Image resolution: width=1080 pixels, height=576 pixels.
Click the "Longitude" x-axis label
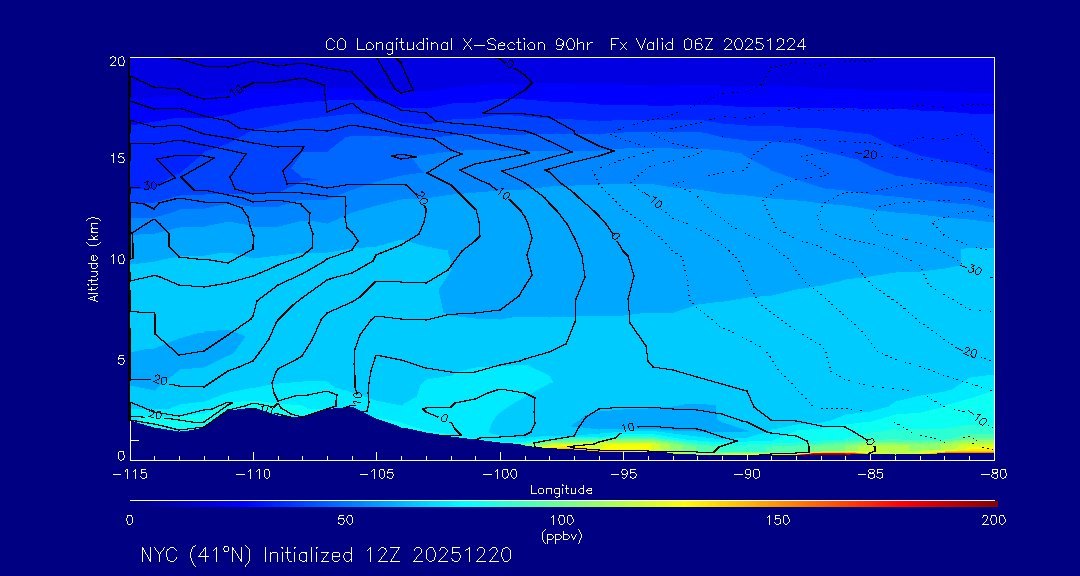click(x=561, y=490)
